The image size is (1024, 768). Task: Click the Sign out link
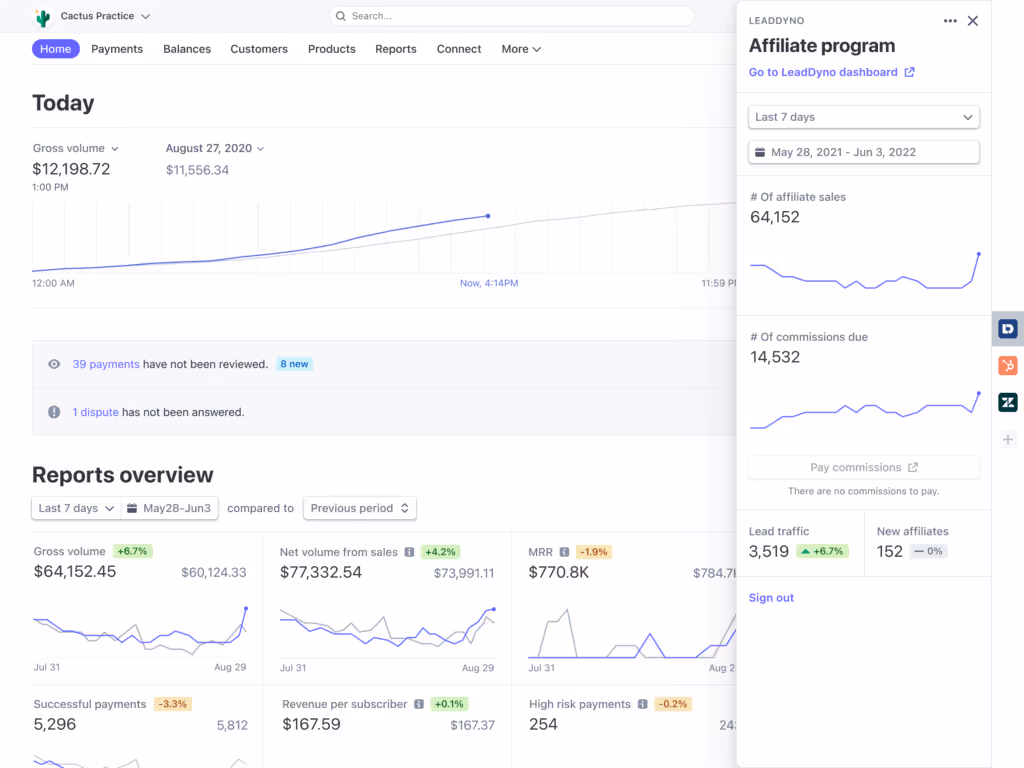tap(770, 596)
